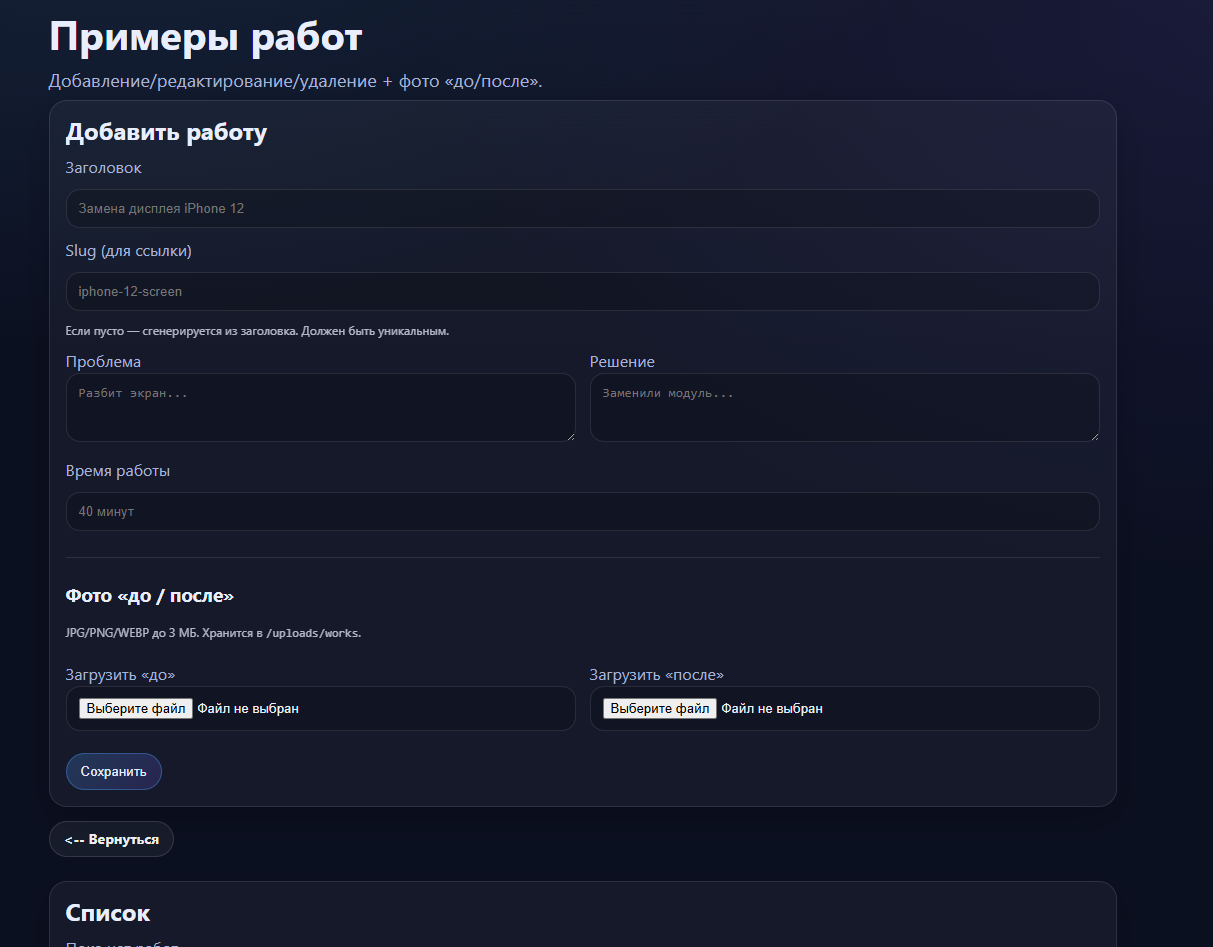
Task: Click the Список section heading
Action: pos(108,912)
